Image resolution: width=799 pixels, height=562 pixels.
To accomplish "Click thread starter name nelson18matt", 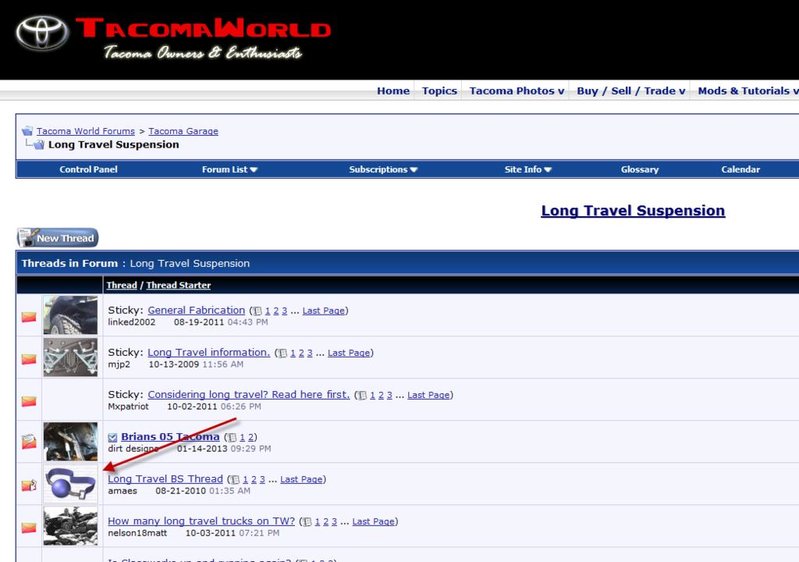I will pyautogui.click(x=137, y=533).
